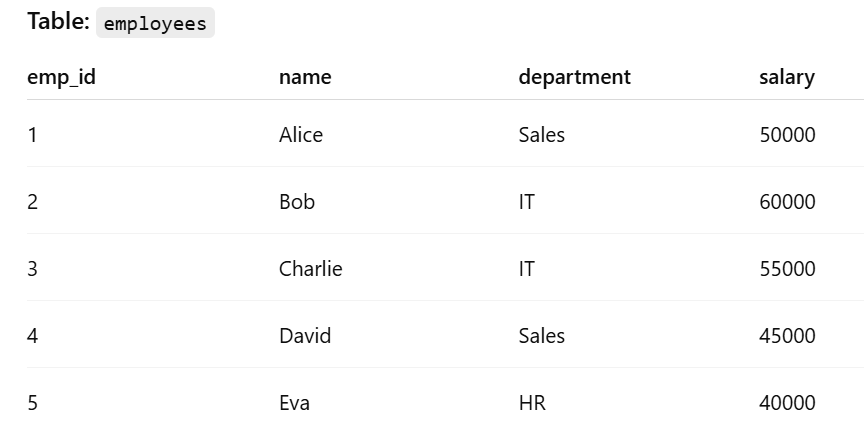The height and width of the screenshot is (444, 864).
Task: Click Bob's IT department cell
Action: 526,202
